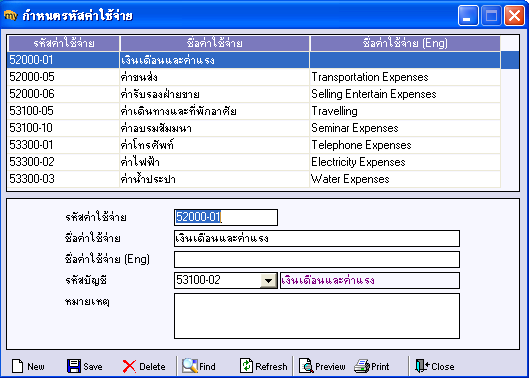Image resolution: width=529 pixels, height=378 pixels.
Task: Select the expense code input field 52000-01
Action: 226,217
